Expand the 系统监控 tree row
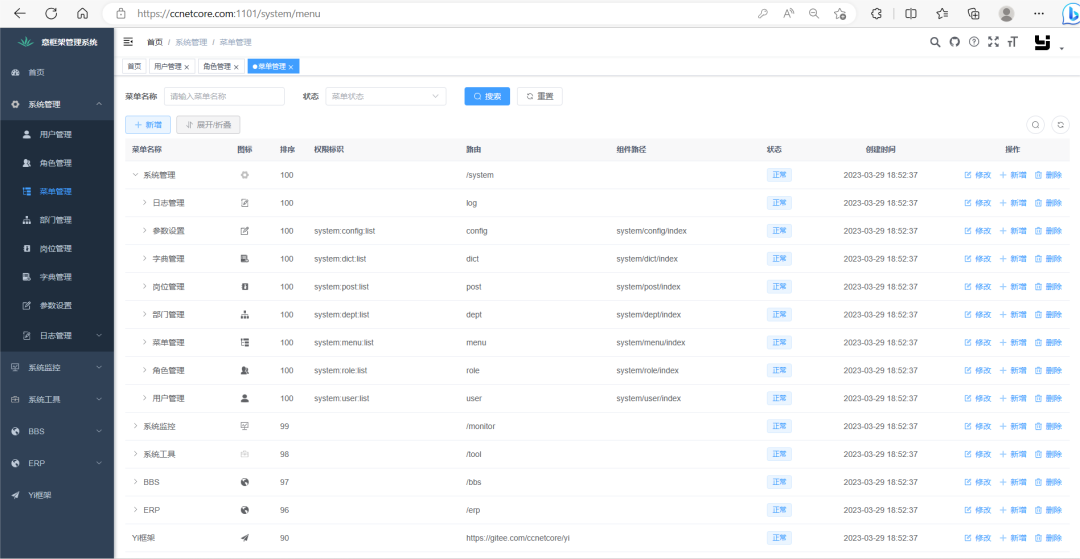The width and height of the screenshot is (1080, 559). [x=136, y=426]
